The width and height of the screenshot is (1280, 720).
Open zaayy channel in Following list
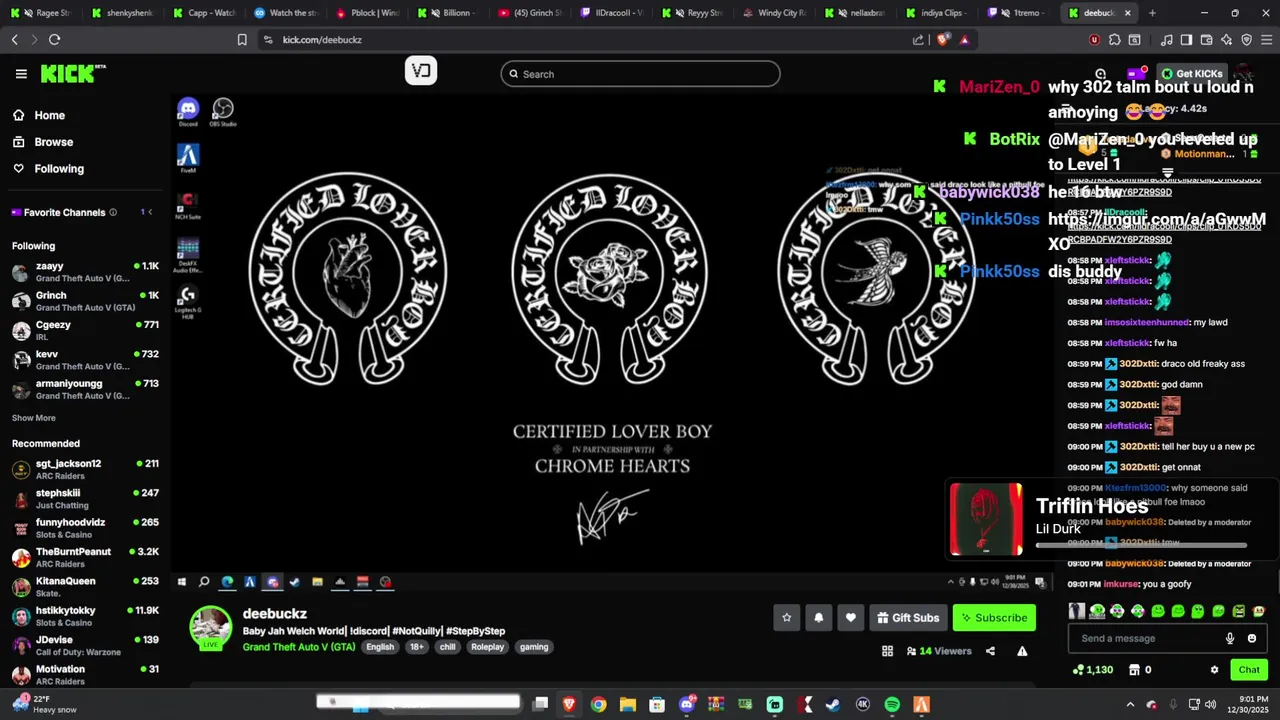[x=85, y=272]
